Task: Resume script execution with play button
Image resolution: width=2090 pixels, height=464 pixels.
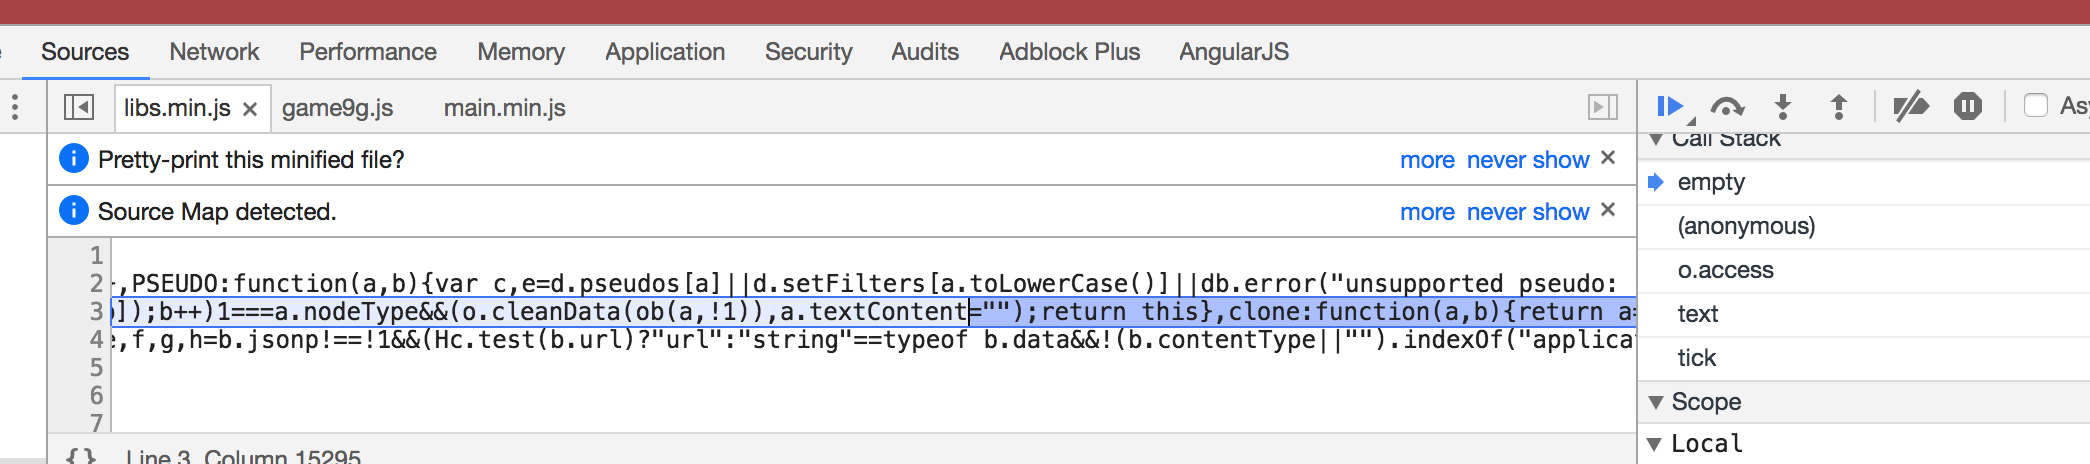Action: pyautogui.click(x=1668, y=106)
